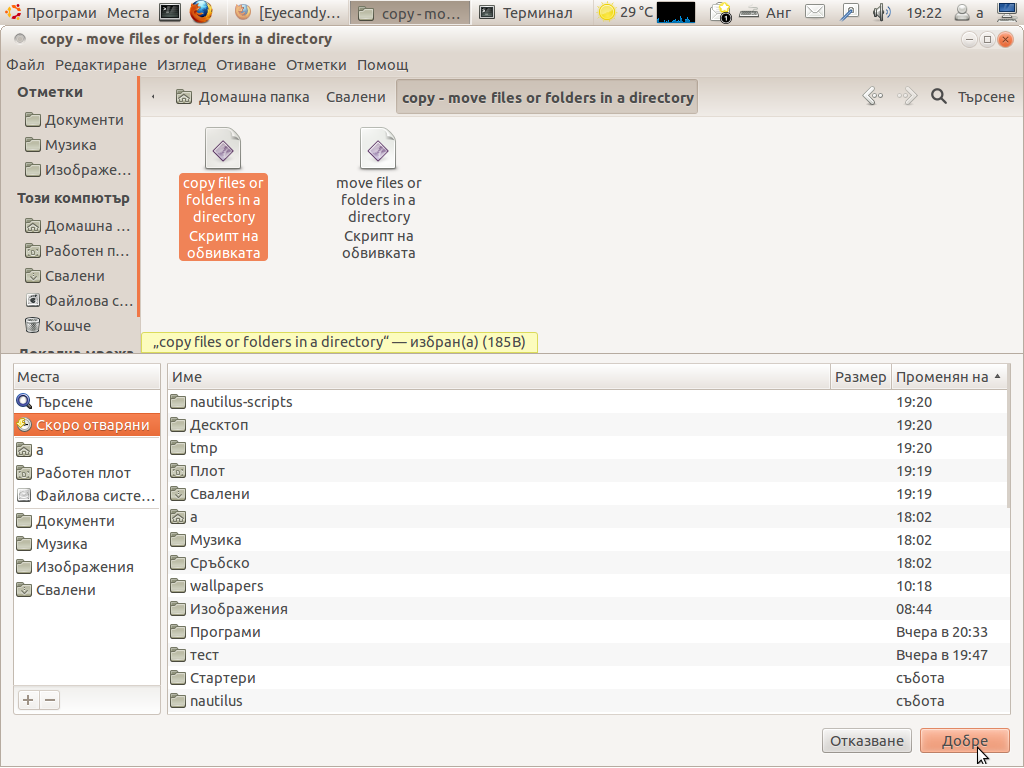This screenshot has height=768, width=1024.
Task: Click the forward navigation arrow icon
Action: click(907, 97)
